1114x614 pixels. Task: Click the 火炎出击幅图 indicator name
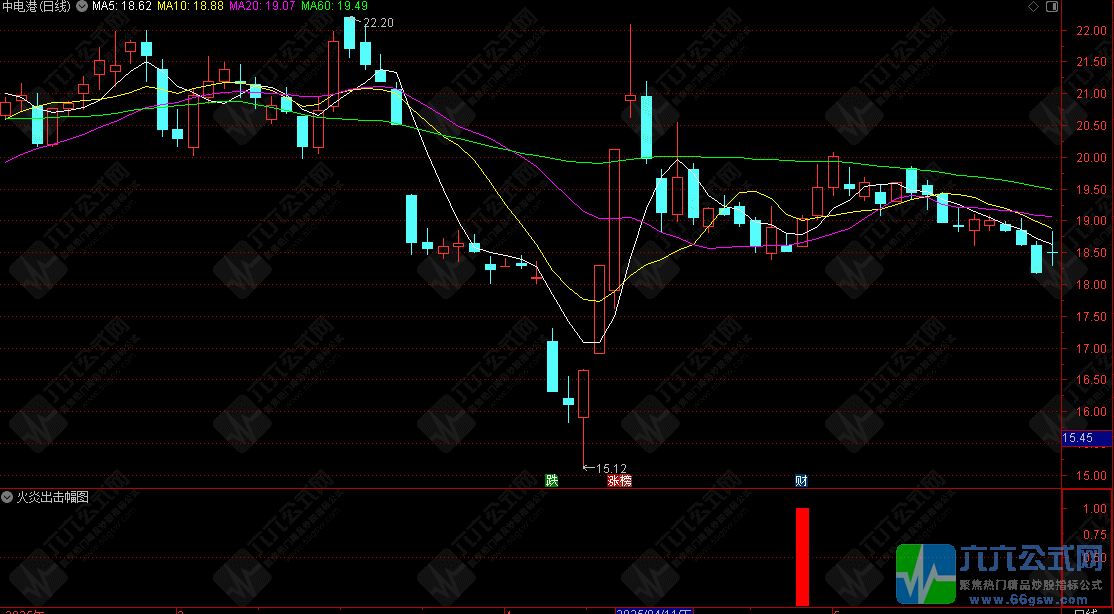tap(53, 497)
